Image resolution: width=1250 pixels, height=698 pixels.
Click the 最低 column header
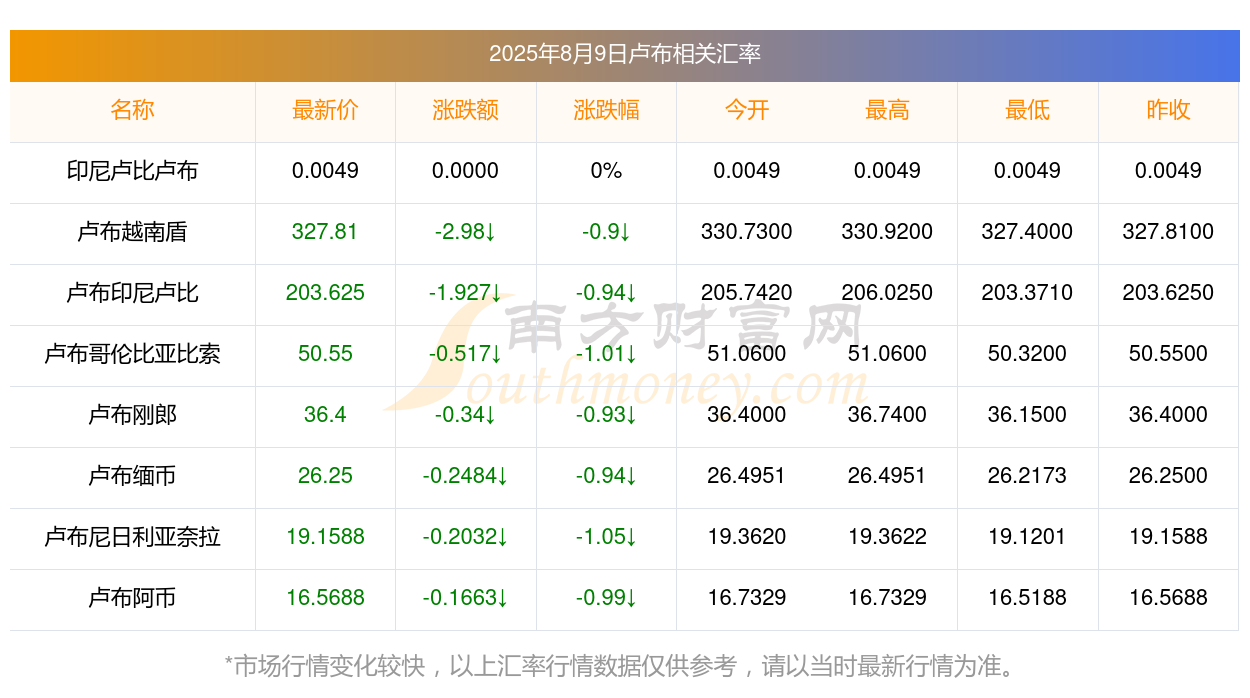(x=1028, y=110)
